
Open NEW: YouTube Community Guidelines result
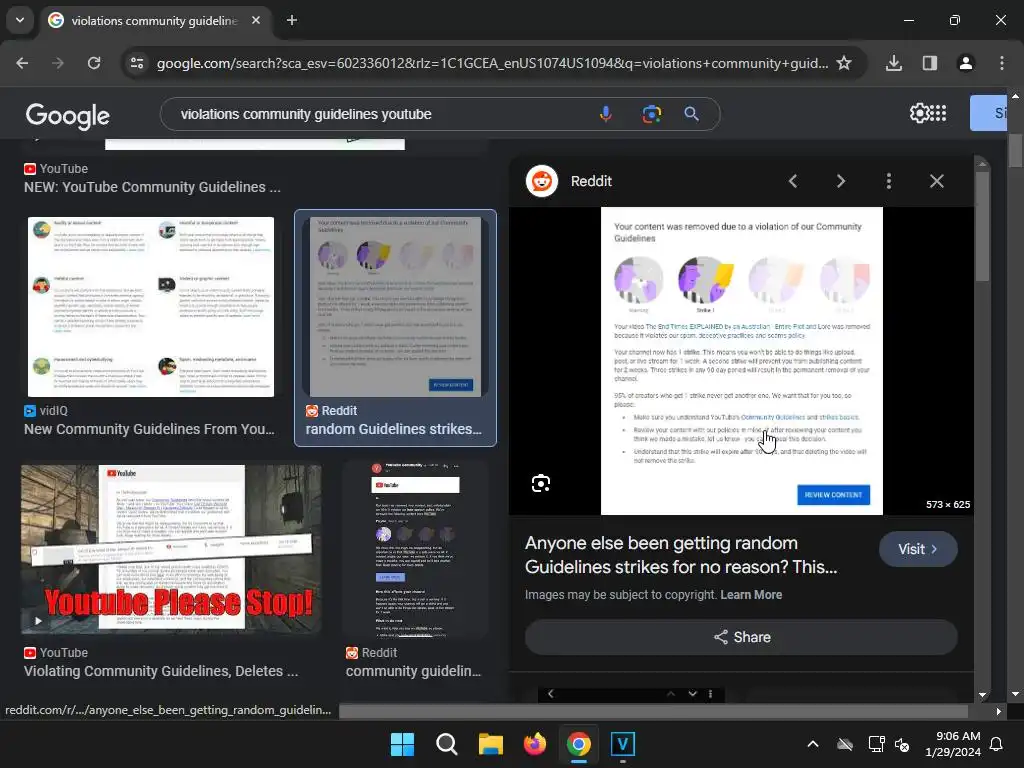152,187
